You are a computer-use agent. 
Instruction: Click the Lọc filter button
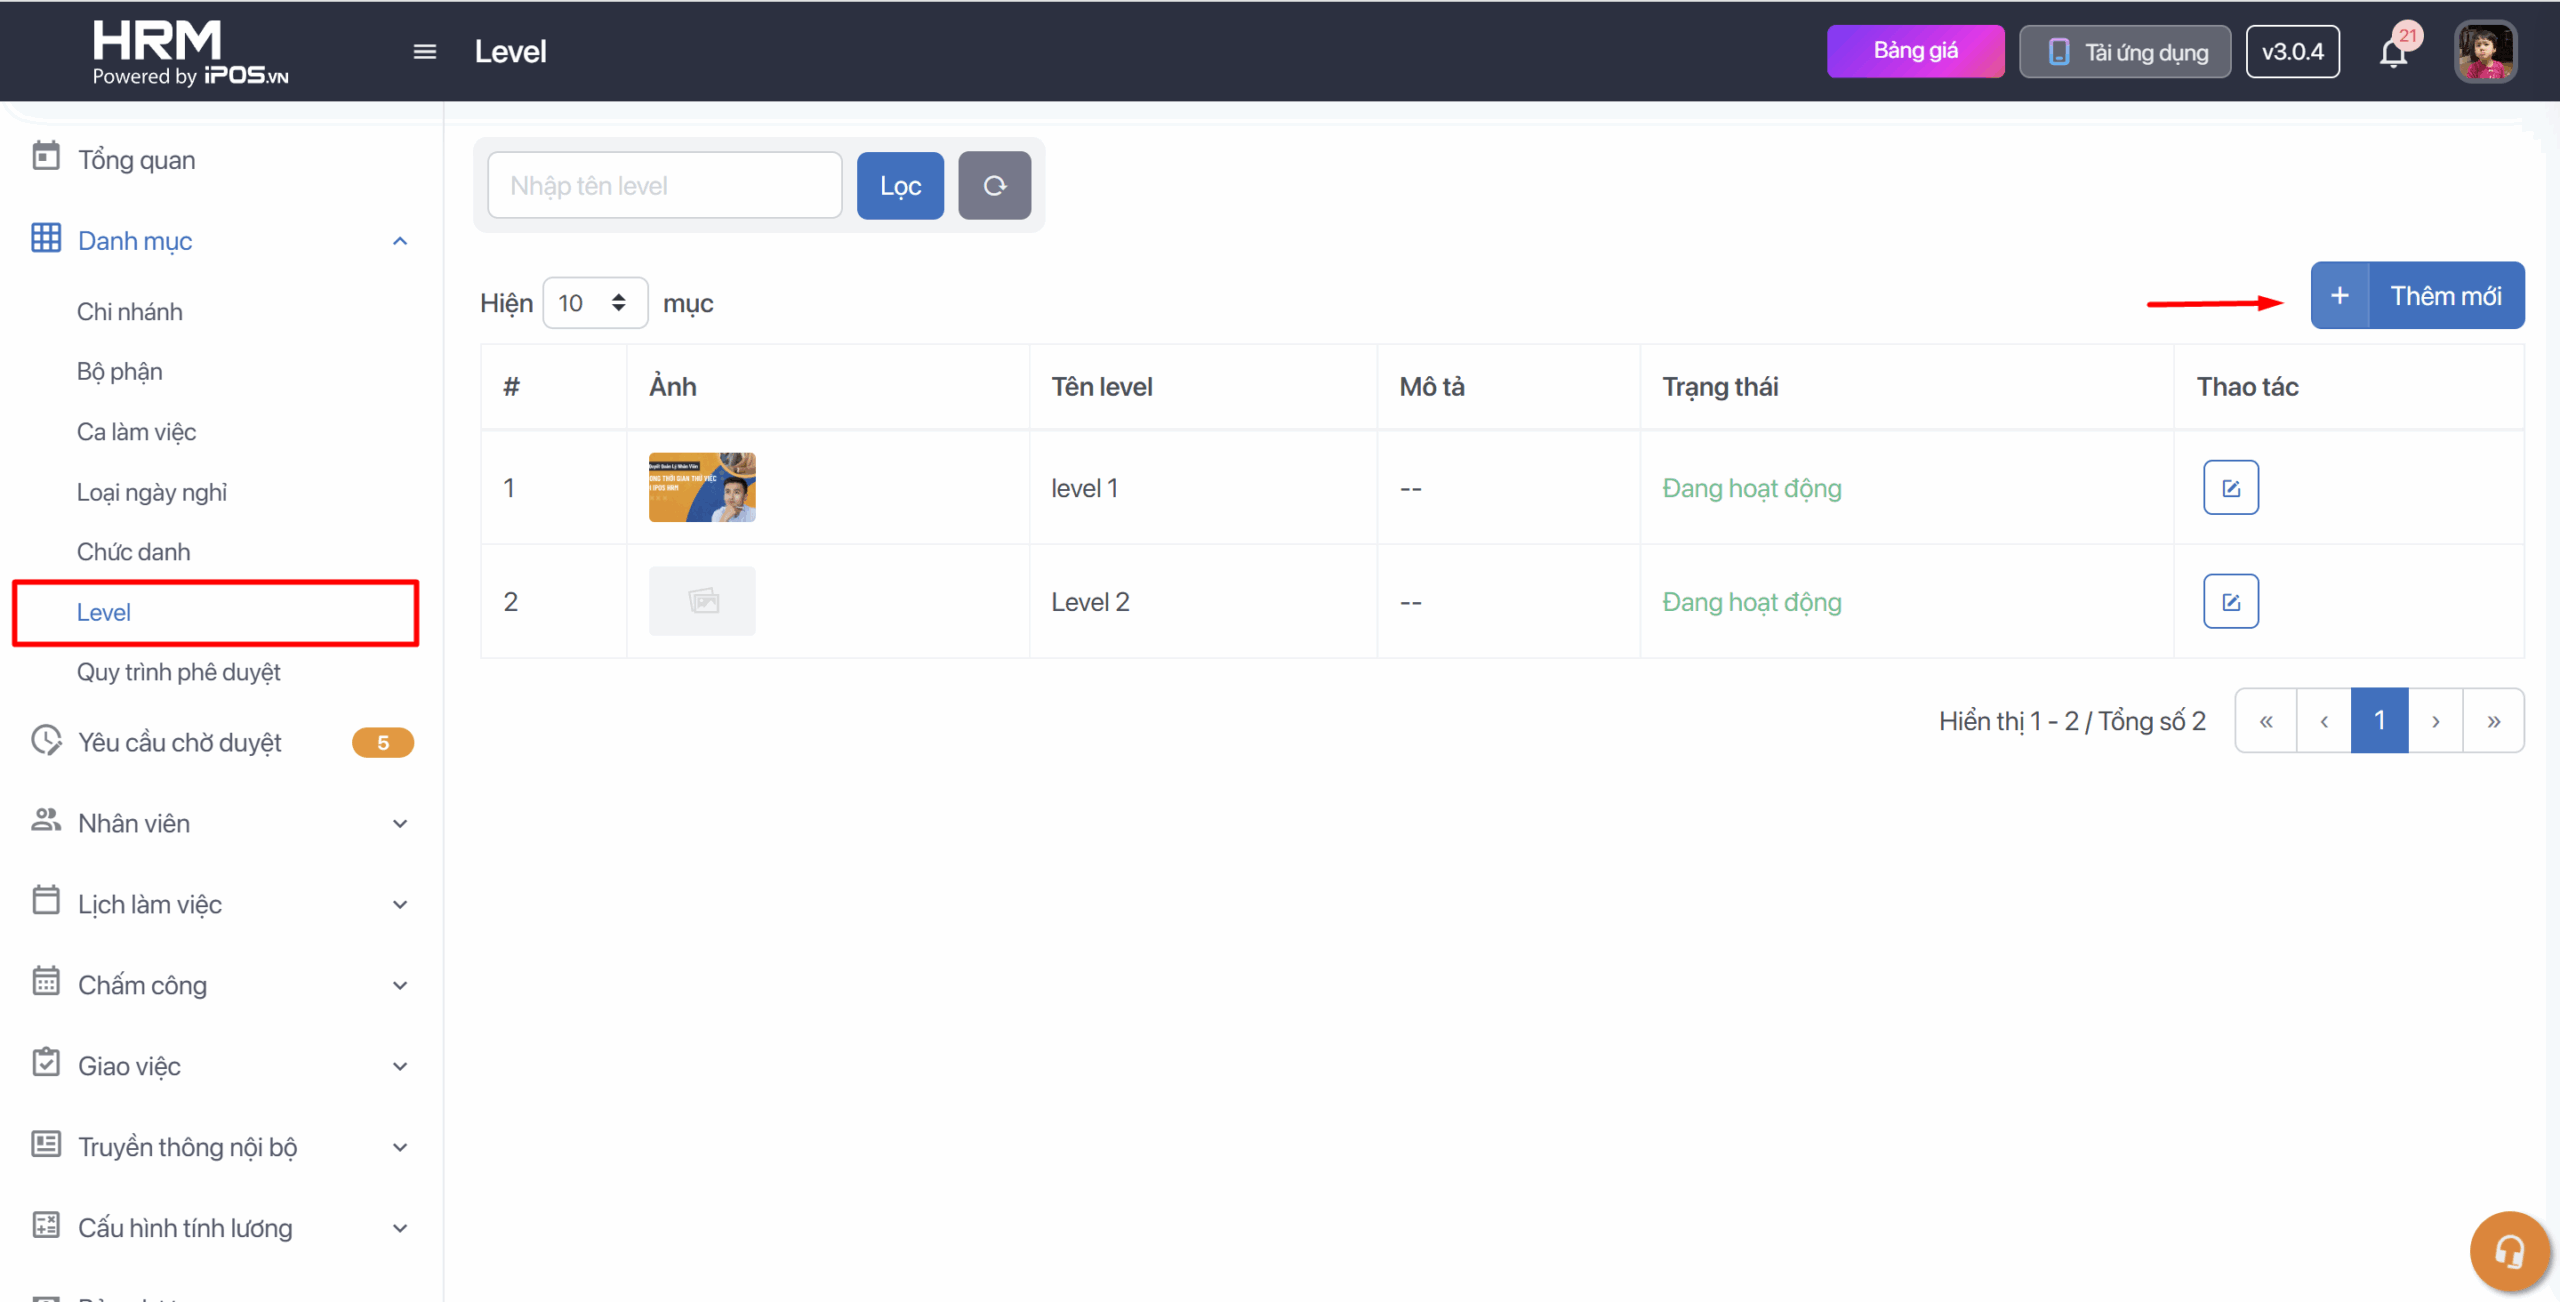click(900, 186)
